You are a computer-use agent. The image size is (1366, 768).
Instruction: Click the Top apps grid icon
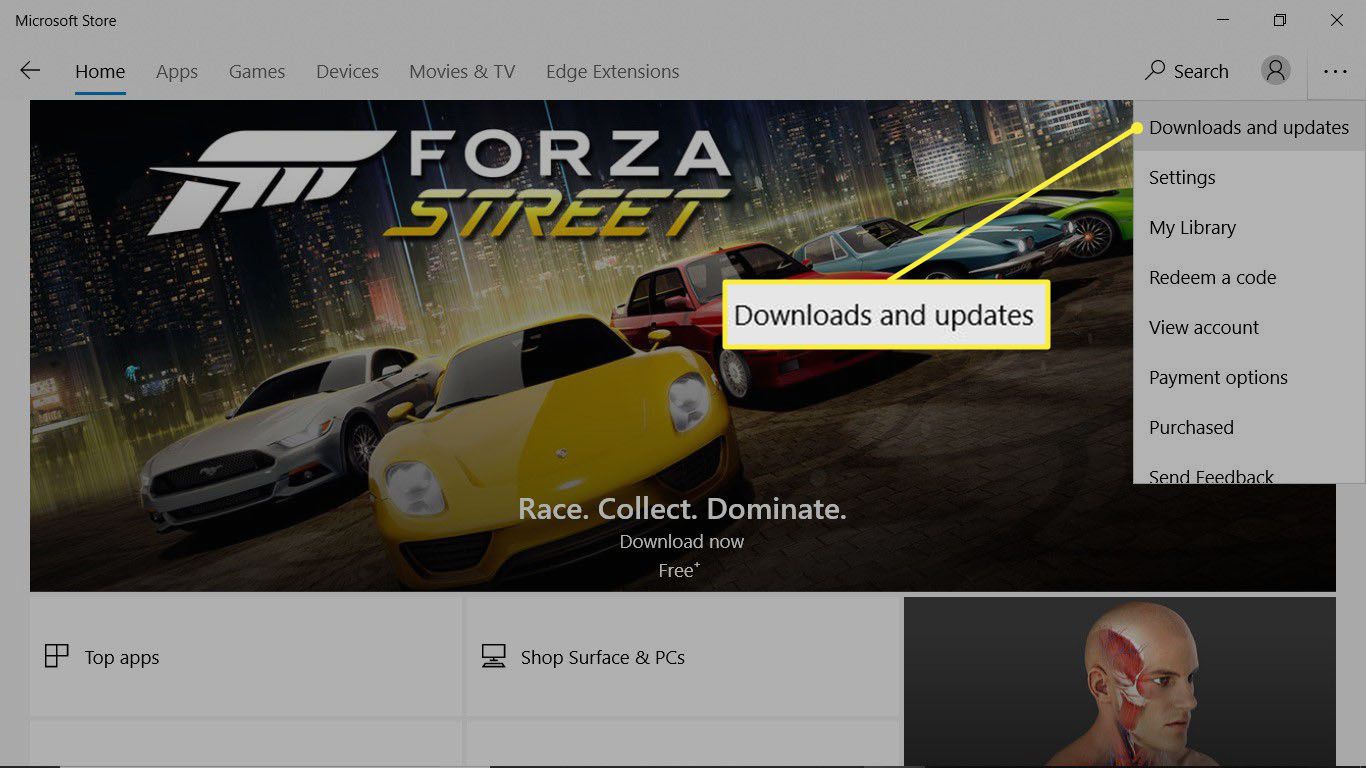(x=57, y=656)
